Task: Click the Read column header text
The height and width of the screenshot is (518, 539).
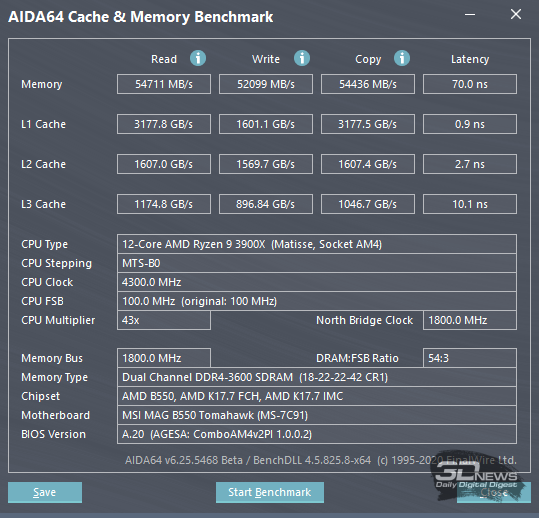Action: [164, 59]
